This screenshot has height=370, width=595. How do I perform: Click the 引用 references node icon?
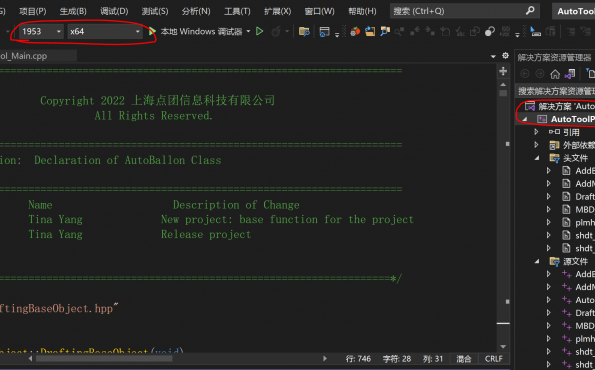(x=554, y=132)
